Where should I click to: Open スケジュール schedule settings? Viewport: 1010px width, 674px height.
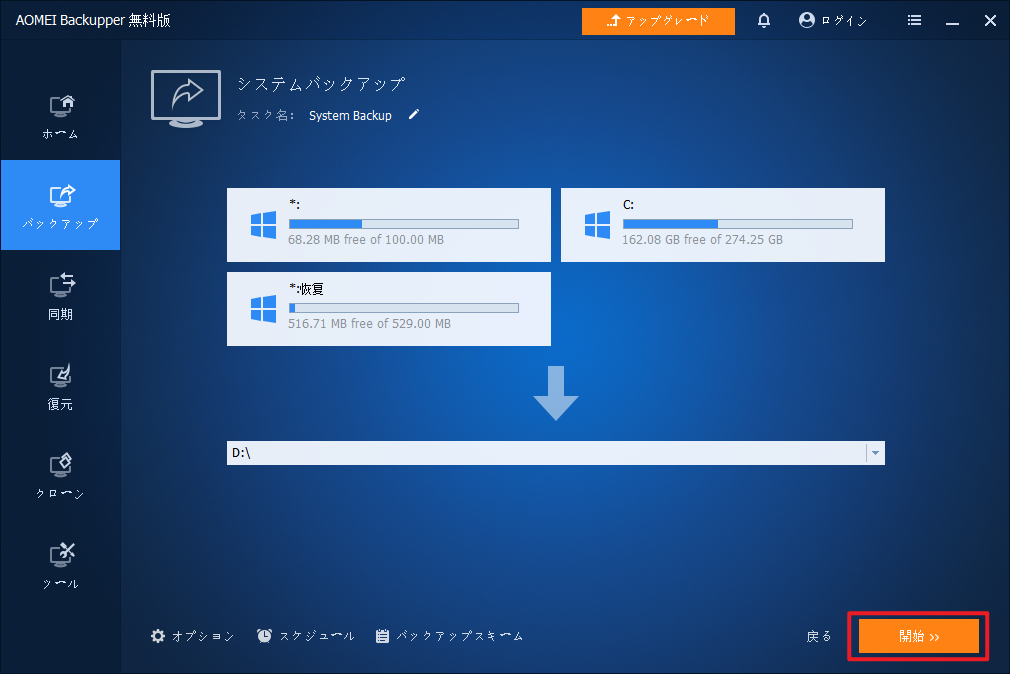click(x=306, y=636)
